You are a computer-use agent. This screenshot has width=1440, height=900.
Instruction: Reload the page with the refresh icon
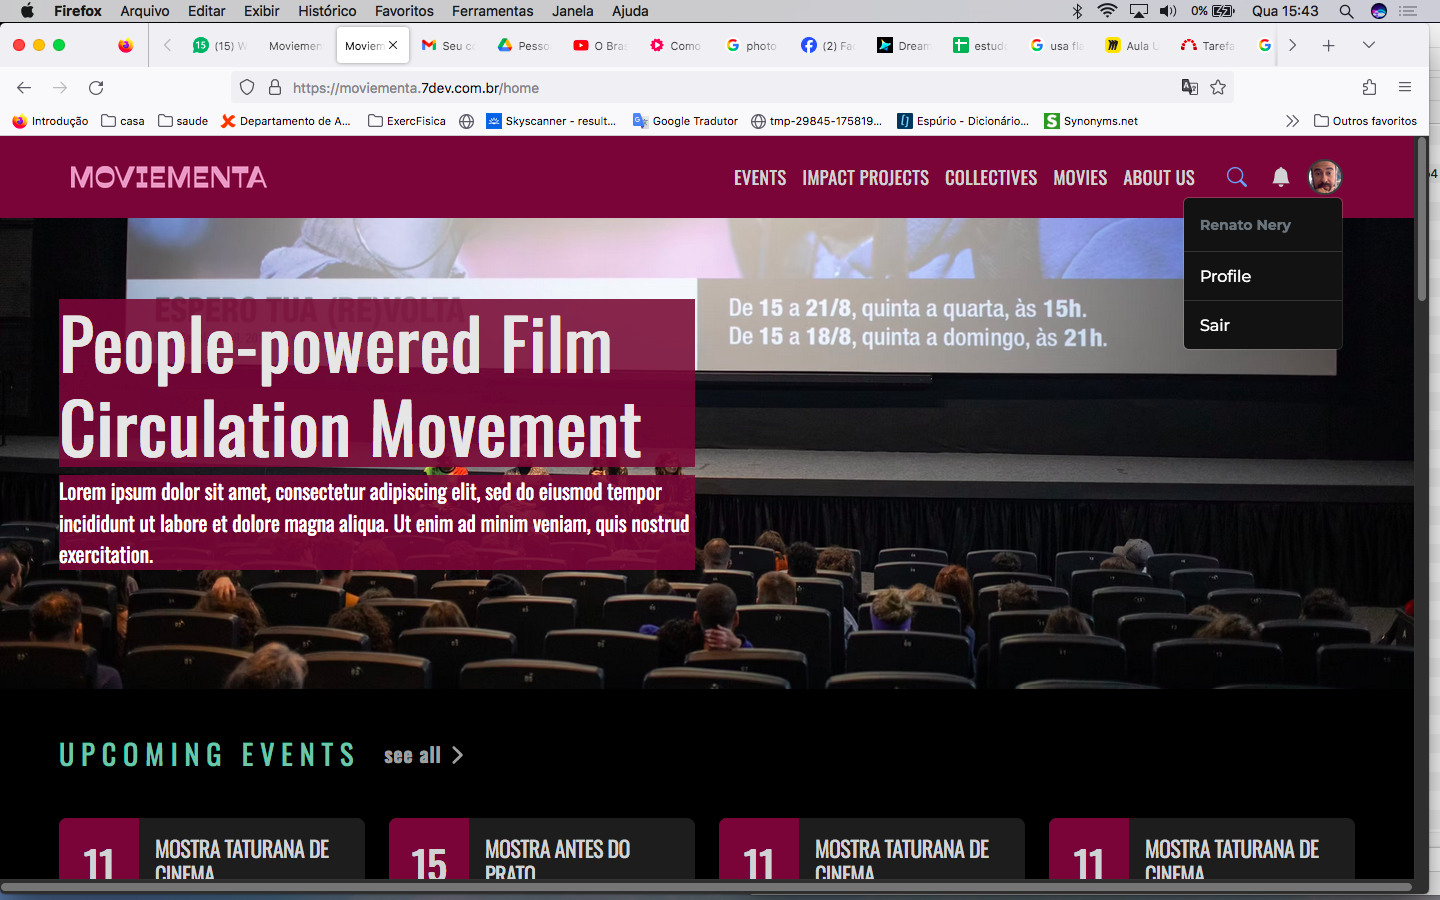click(96, 87)
